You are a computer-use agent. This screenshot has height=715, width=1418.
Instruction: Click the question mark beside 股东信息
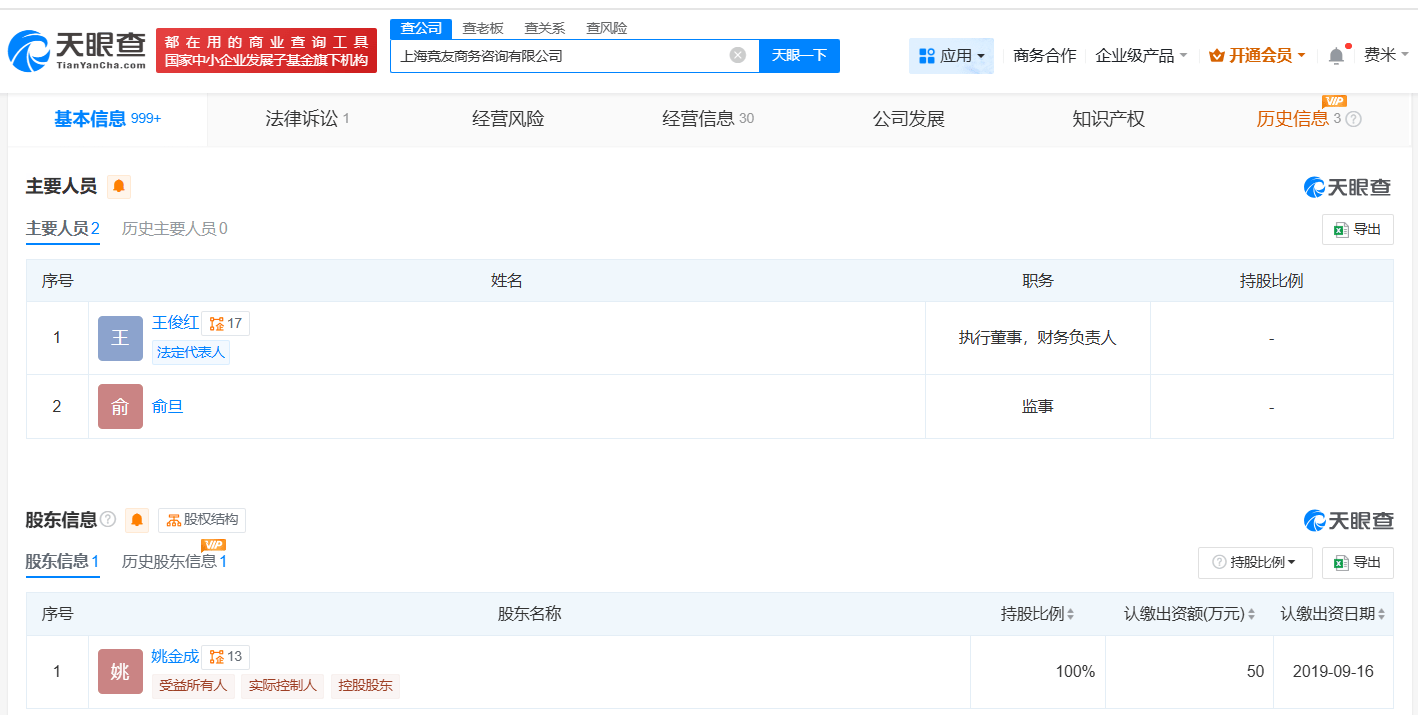click(x=108, y=520)
